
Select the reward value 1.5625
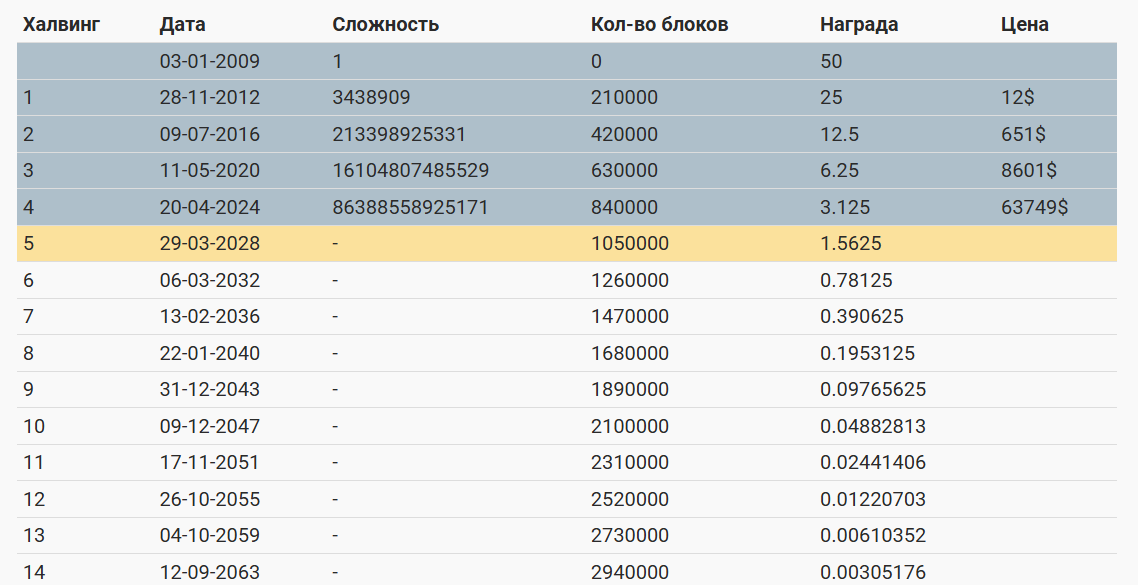(850, 244)
